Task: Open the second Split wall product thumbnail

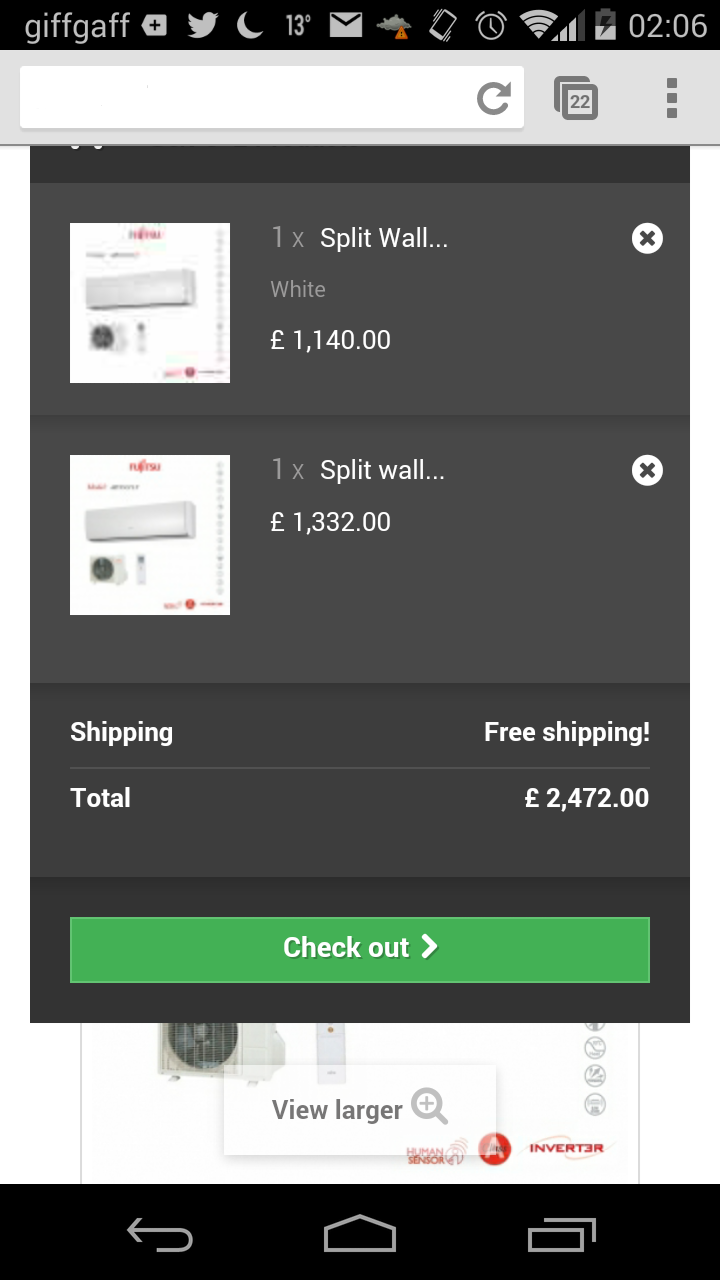Action: [x=150, y=535]
